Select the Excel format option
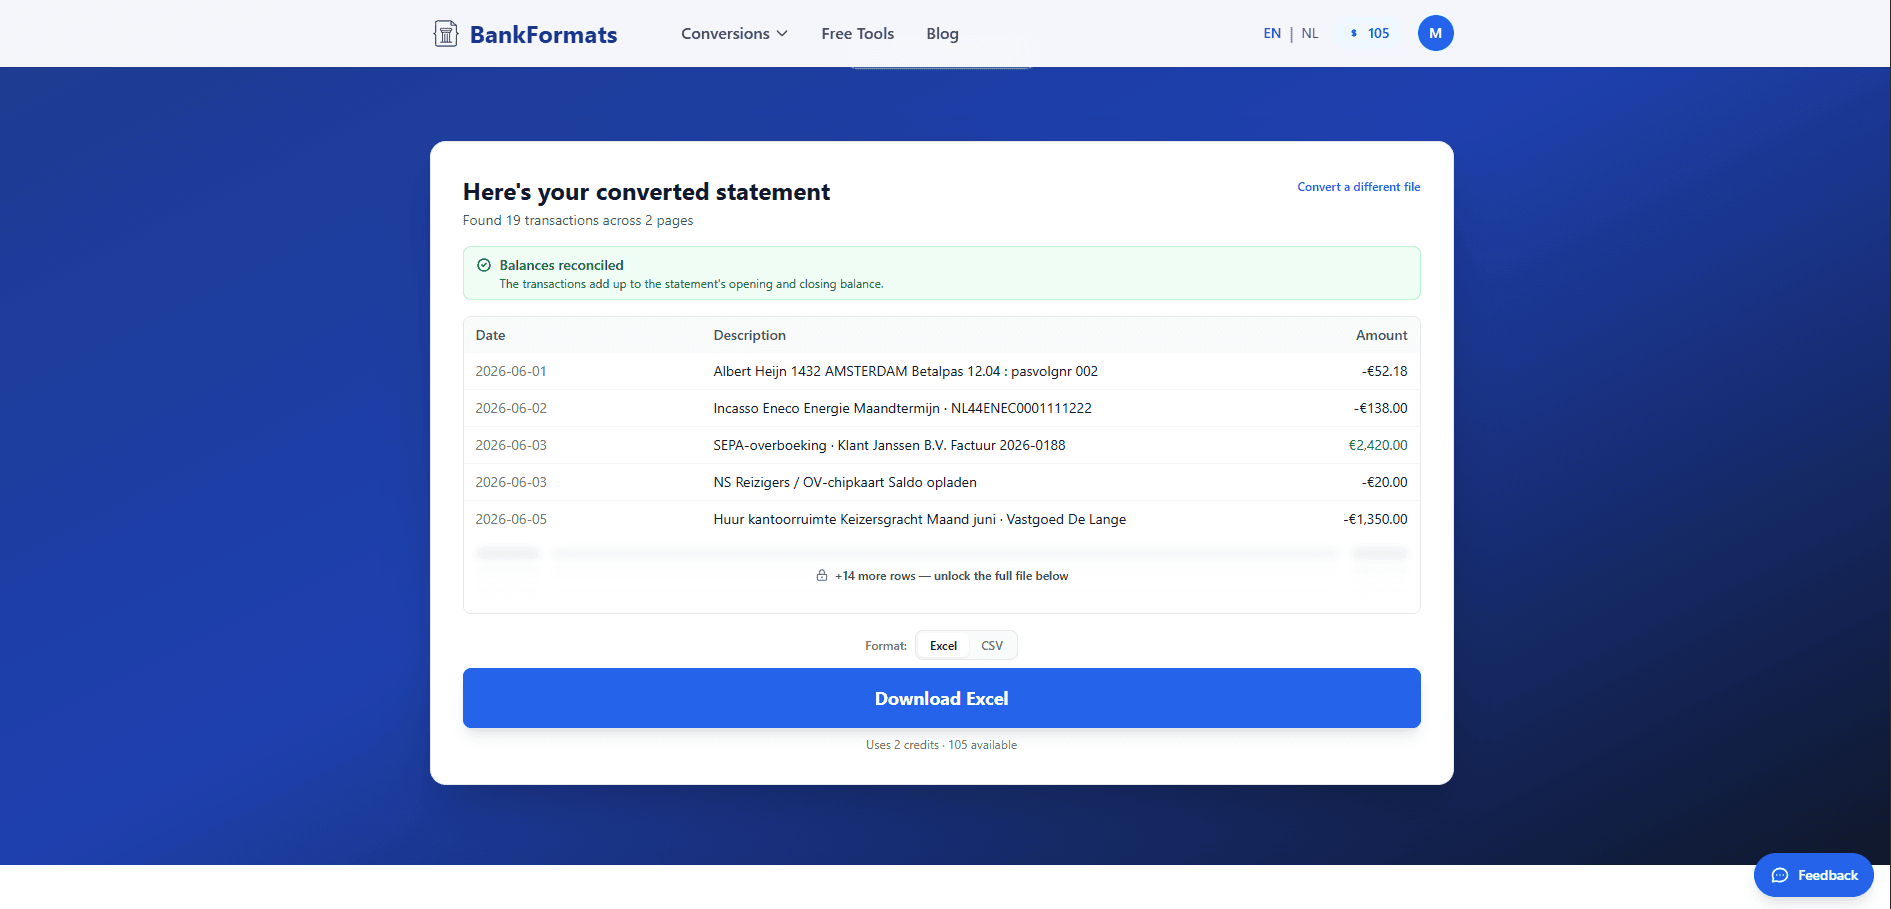The height and width of the screenshot is (909, 1891). (943, 646)
